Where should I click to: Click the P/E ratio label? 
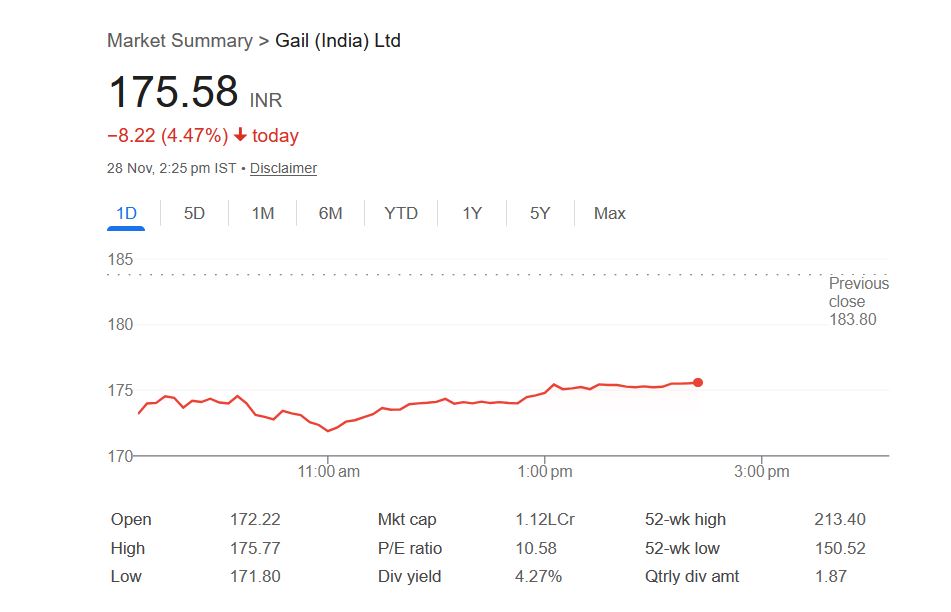[409, 548]
